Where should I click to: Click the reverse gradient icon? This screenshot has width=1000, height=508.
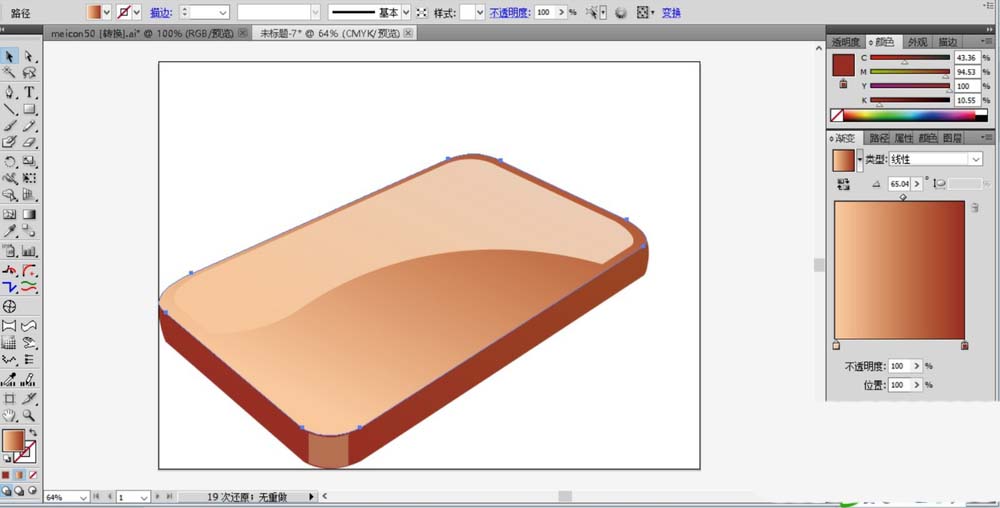[844, 184]
